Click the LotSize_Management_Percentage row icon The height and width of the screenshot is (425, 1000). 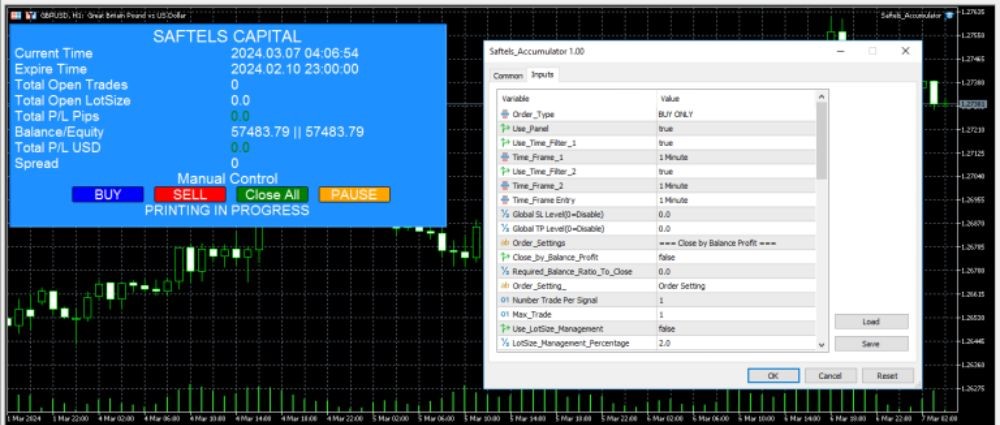[x=505, y=343]
